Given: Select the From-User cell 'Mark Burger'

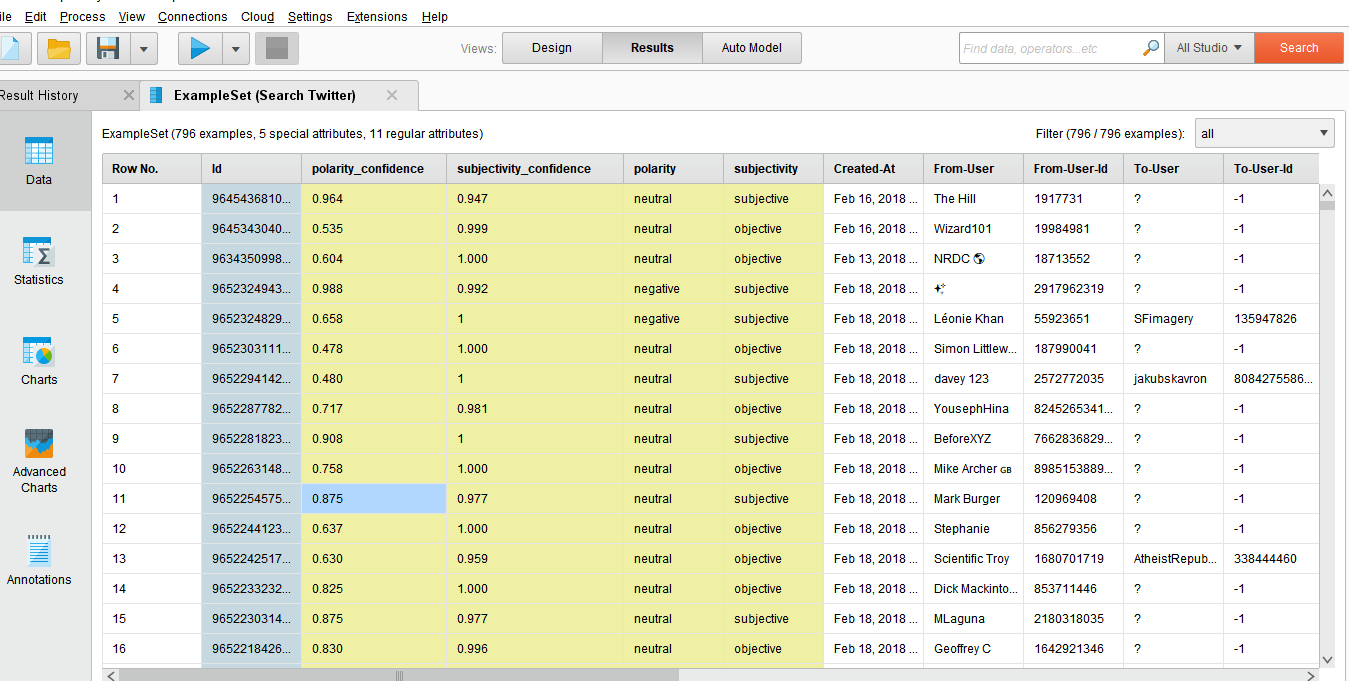Looking at the screenshot, I should click(x=974, y=499).
